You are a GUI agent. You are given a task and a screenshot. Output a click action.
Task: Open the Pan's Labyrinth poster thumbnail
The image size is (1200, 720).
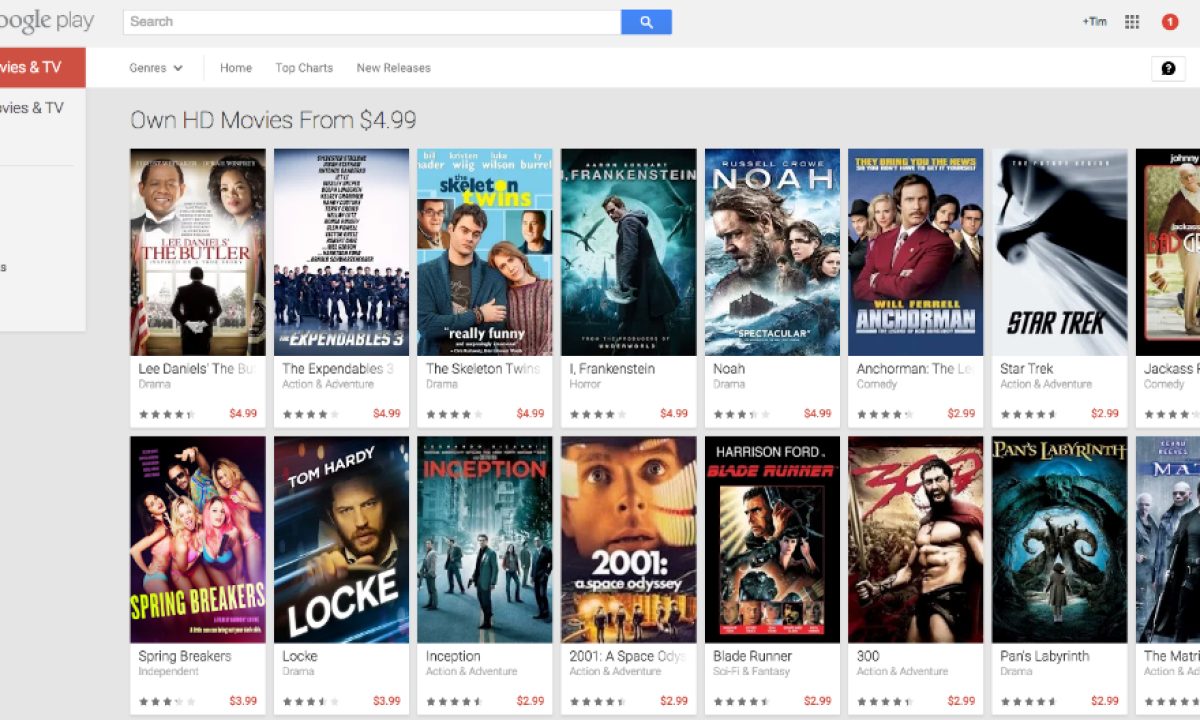1059,539
